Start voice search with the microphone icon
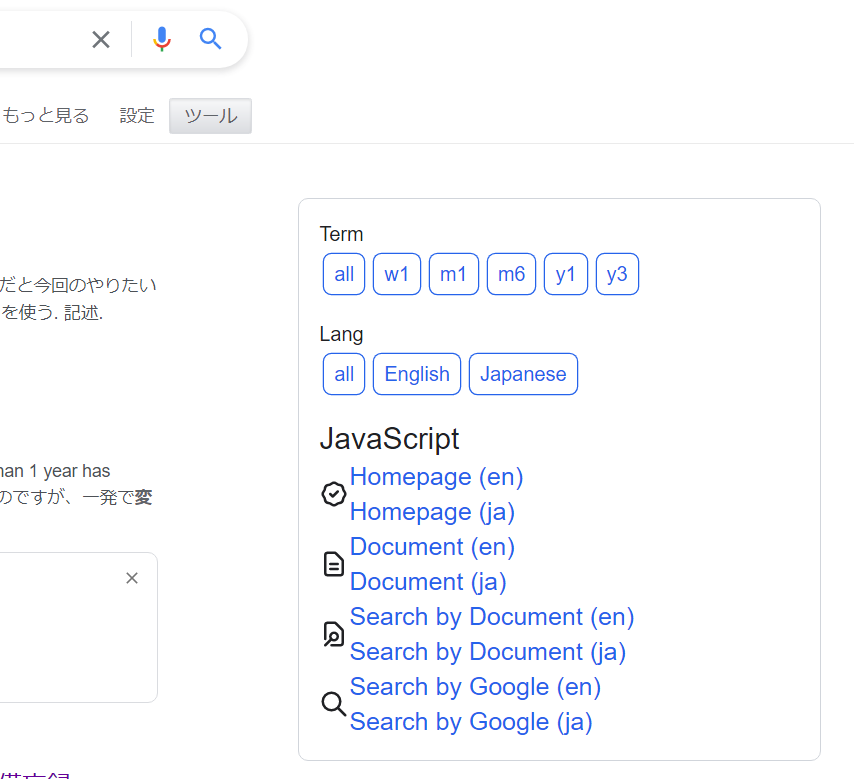Image resolution: width=854 pixels, height=779 pixels. tap(162, 39)
